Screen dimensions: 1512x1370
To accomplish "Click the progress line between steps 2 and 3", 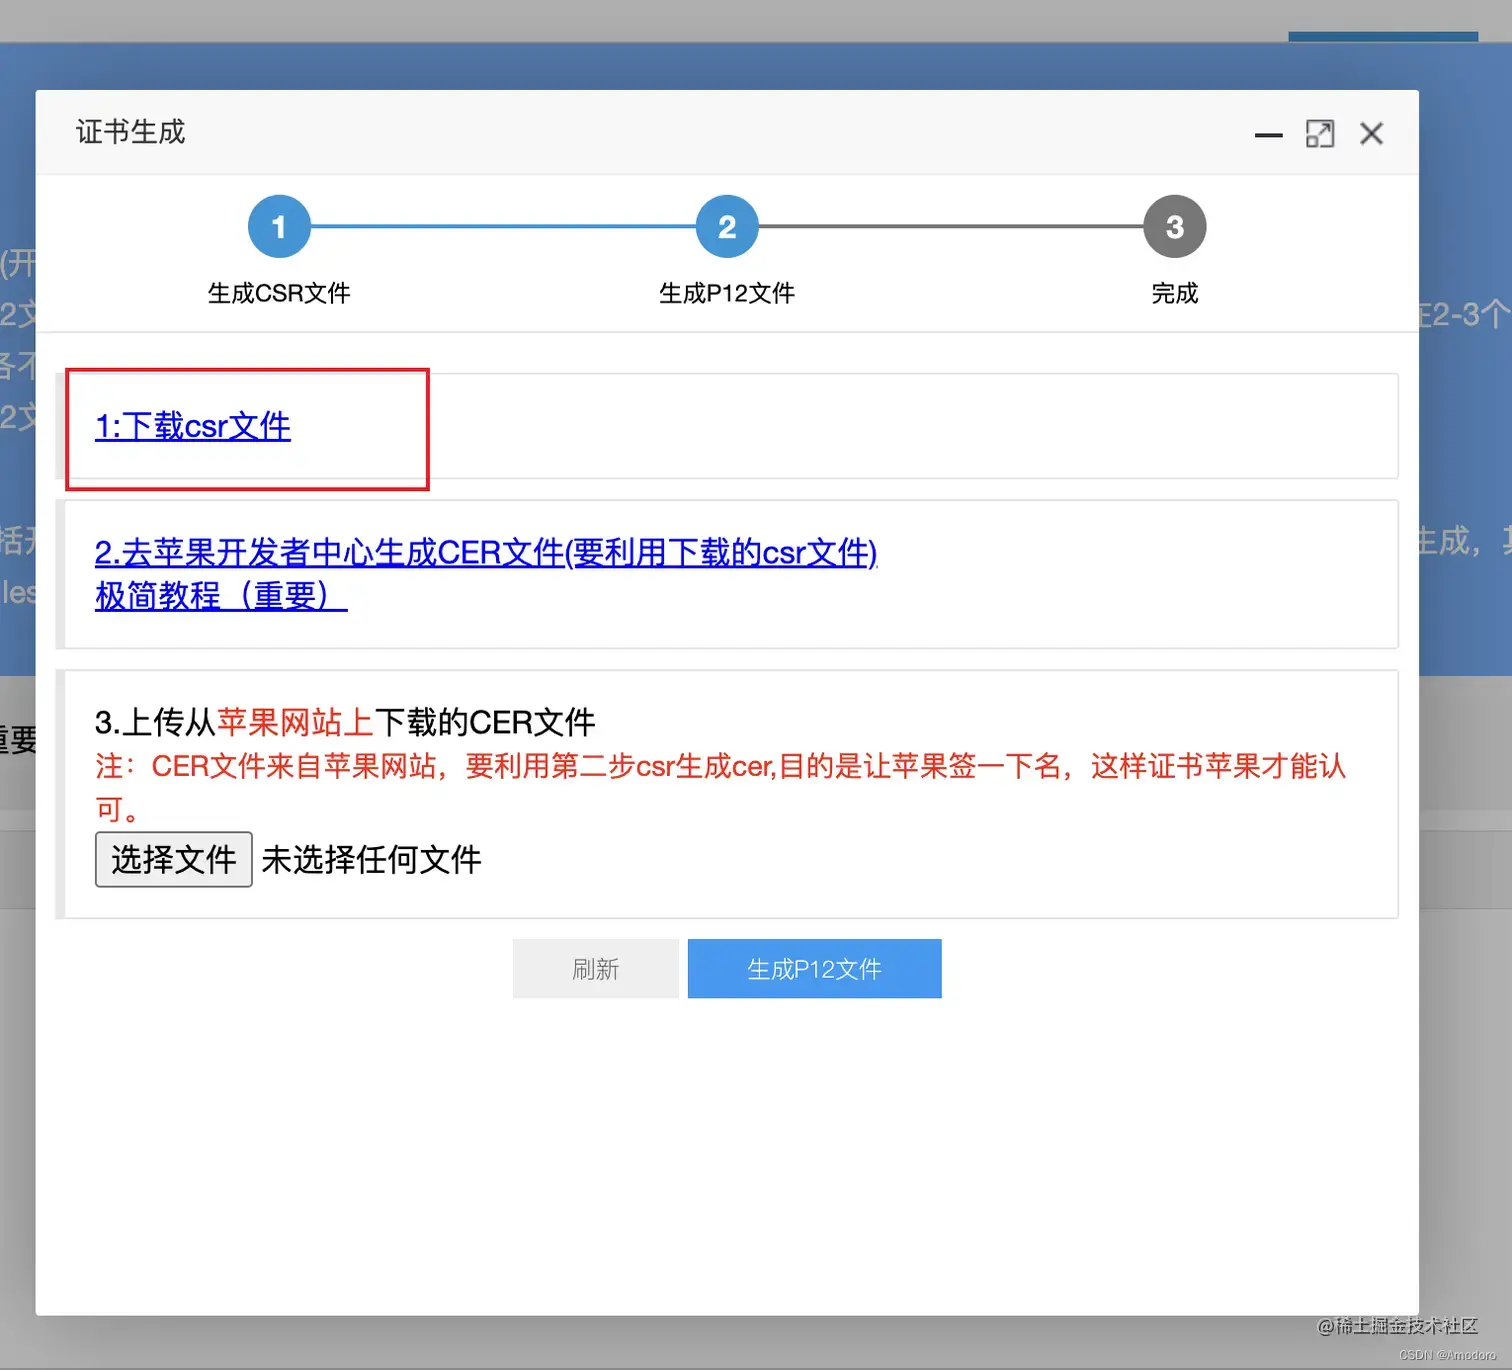I will (x=950, y=226).
